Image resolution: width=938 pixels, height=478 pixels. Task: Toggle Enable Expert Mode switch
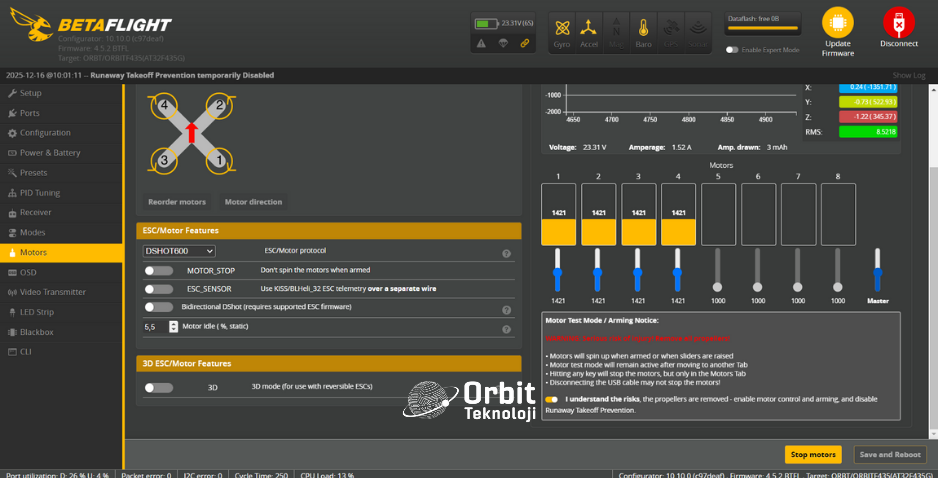tap(733, 49)
